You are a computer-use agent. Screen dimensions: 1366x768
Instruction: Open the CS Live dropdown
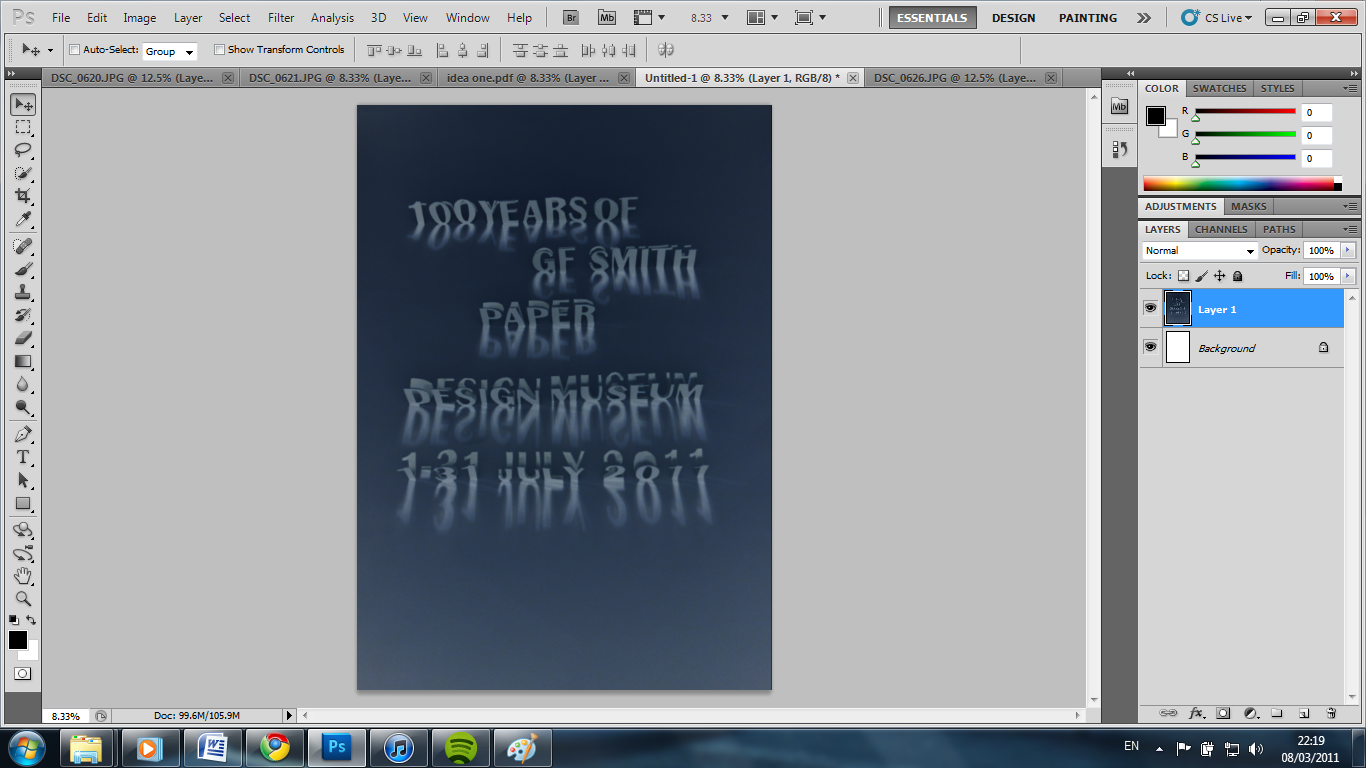1216,18
